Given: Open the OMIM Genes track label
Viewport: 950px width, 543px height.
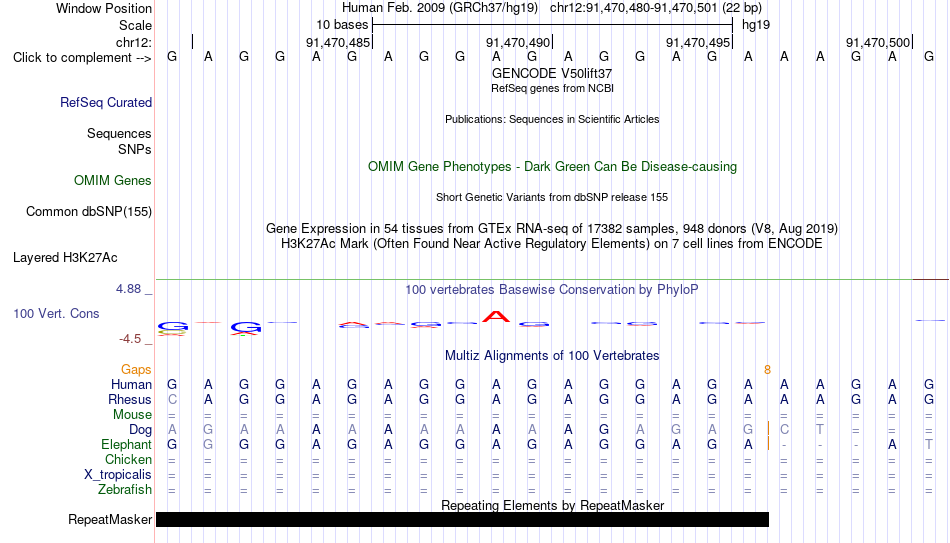Looking at the screenshot, I should pos(113,181).
